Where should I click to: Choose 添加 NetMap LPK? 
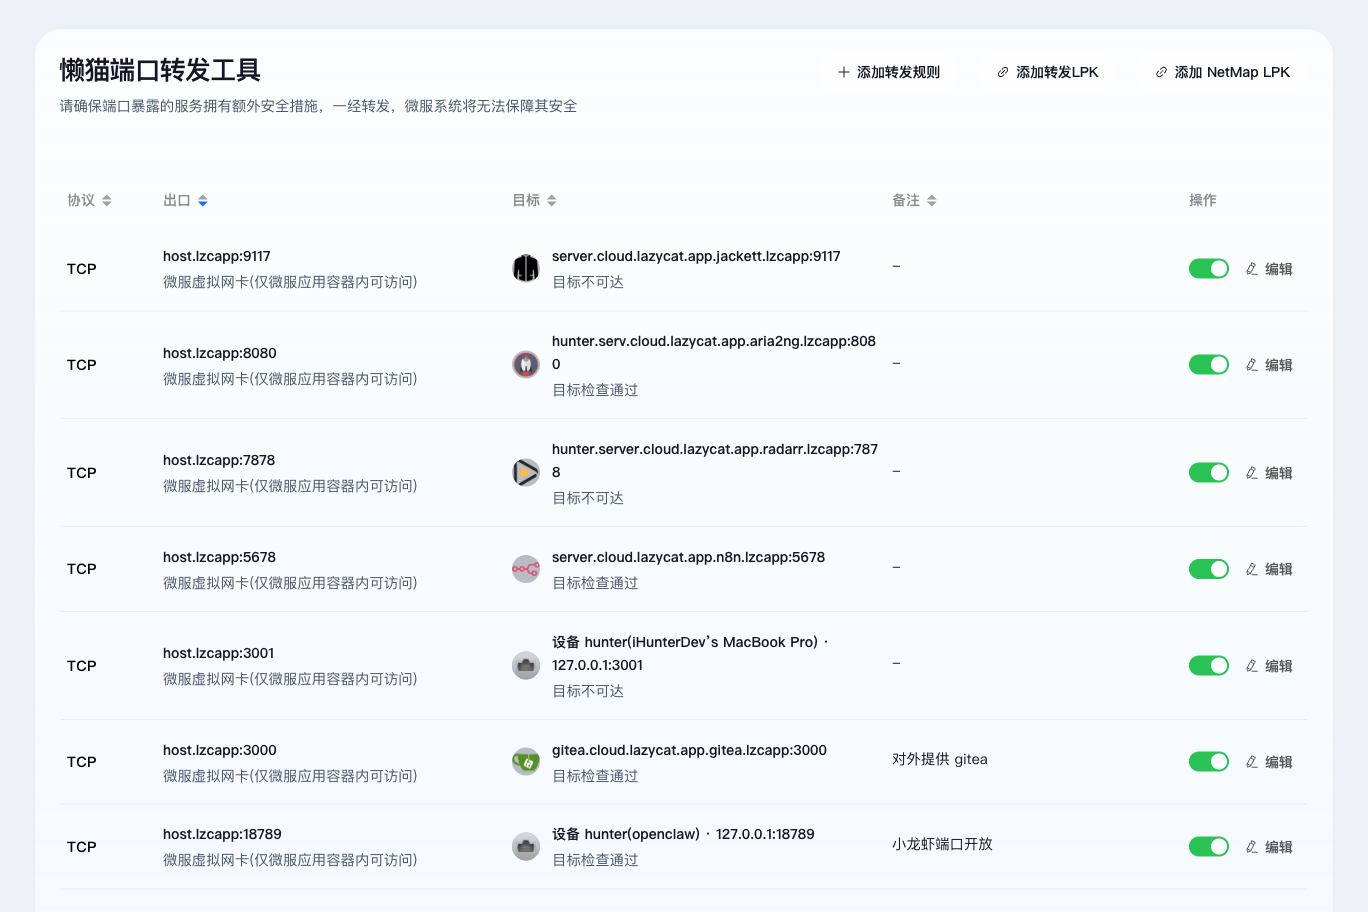pos(1222,72)
